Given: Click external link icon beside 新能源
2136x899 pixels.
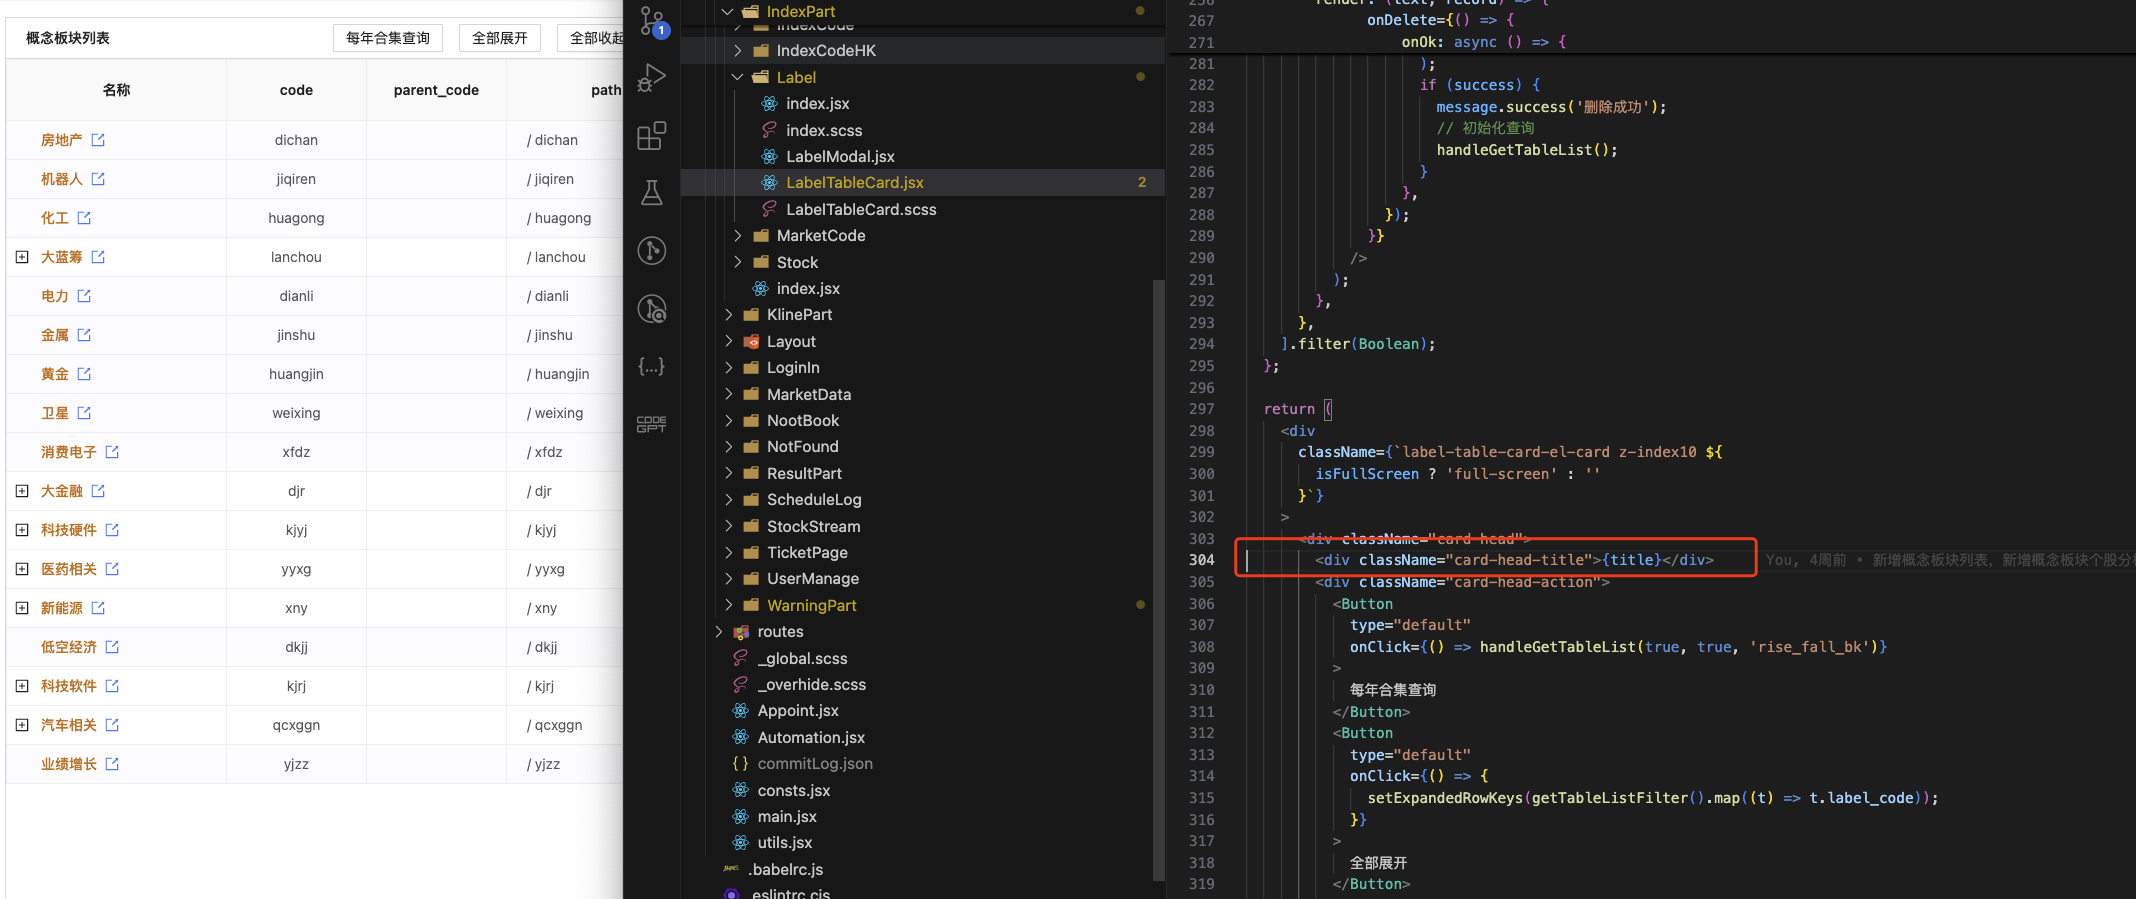Looking at the screenshot, I should point(98,608).
